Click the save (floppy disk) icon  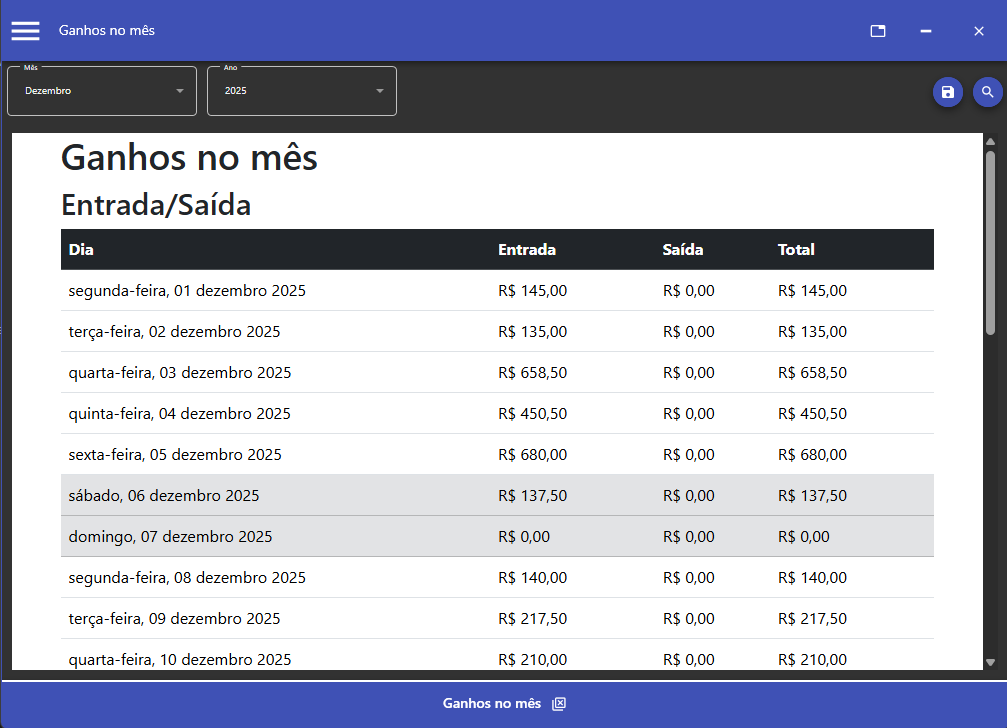(x=947, y=92)
